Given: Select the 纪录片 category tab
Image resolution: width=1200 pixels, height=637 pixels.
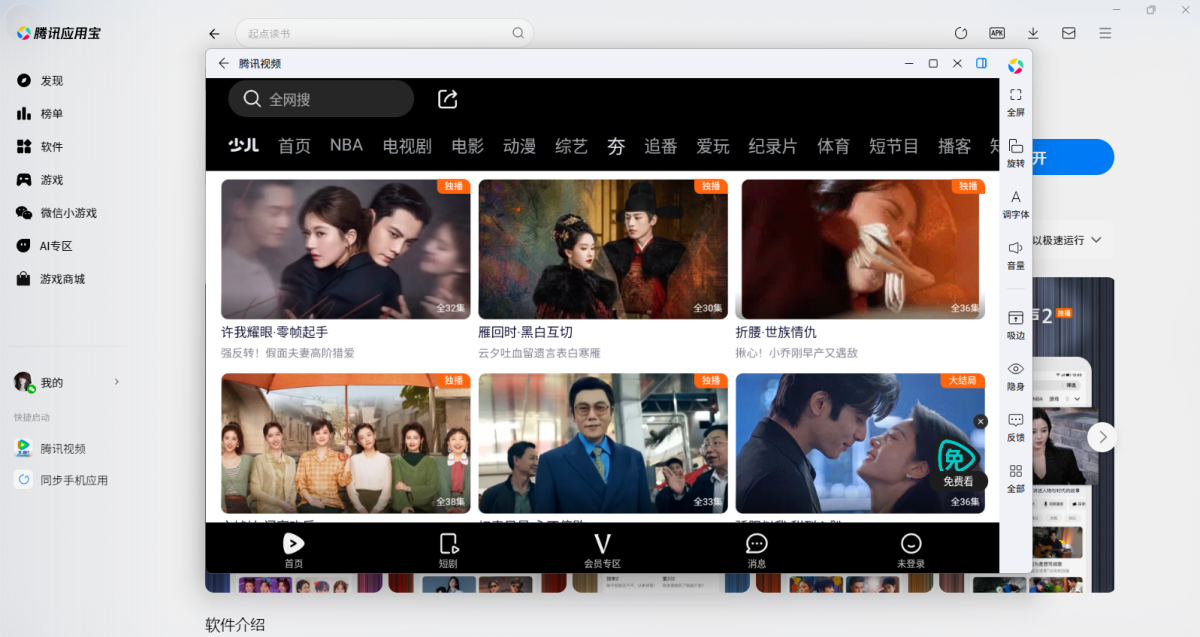Looking at the screenshot, I should pyautogui.click(x=772, y=146).
